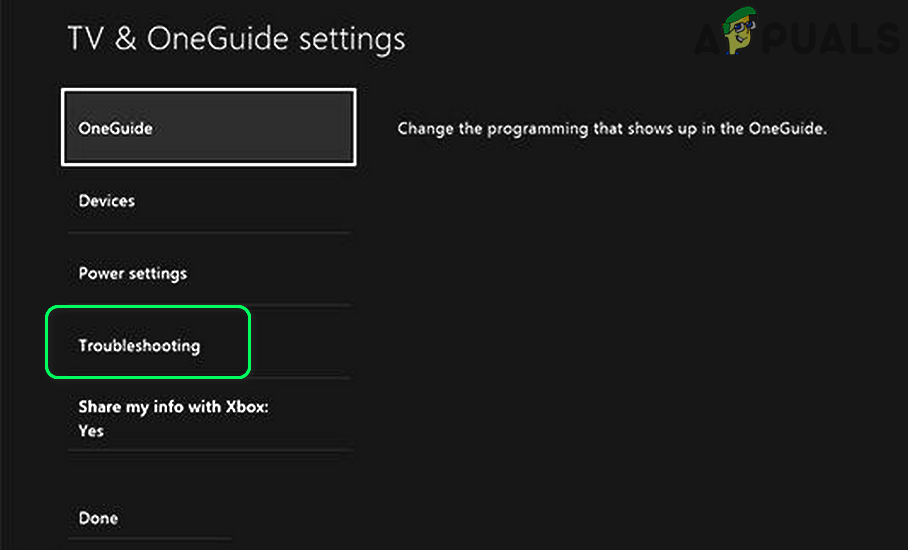Open Power settings
Image resolution: width=908 pixels, height=550 pixels.
[x=133, y=273]
